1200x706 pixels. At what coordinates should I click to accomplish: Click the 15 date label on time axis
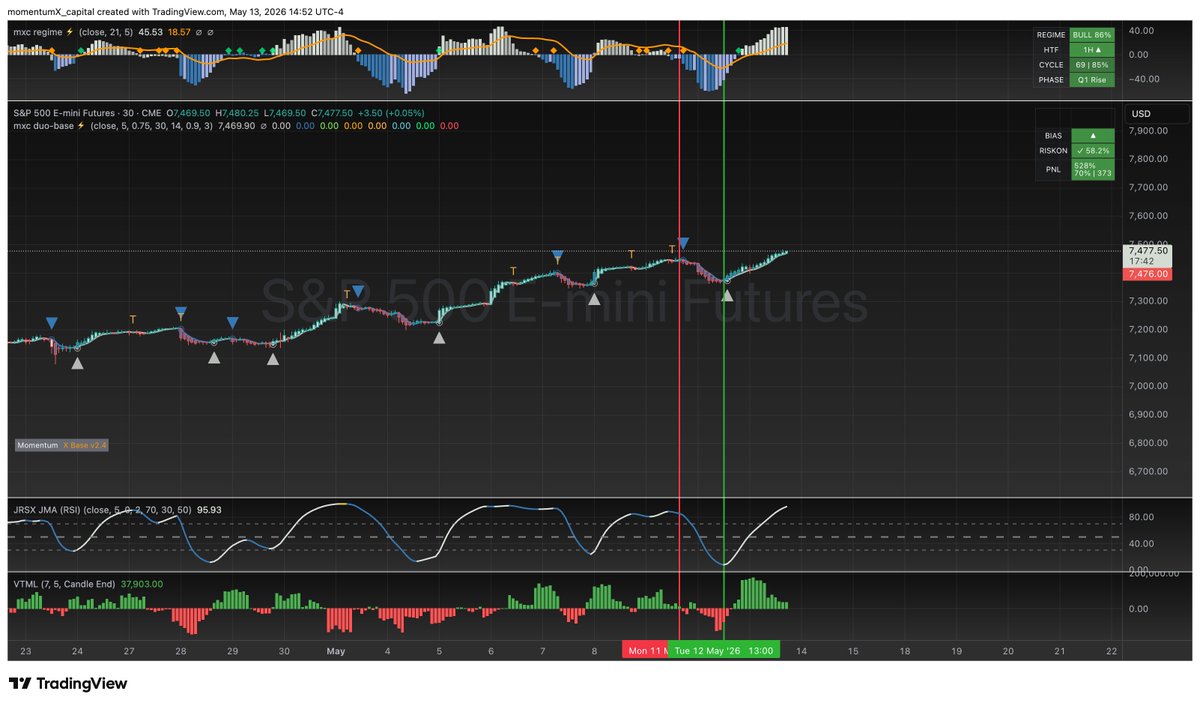pyautogui.click(x=853, y=650)
